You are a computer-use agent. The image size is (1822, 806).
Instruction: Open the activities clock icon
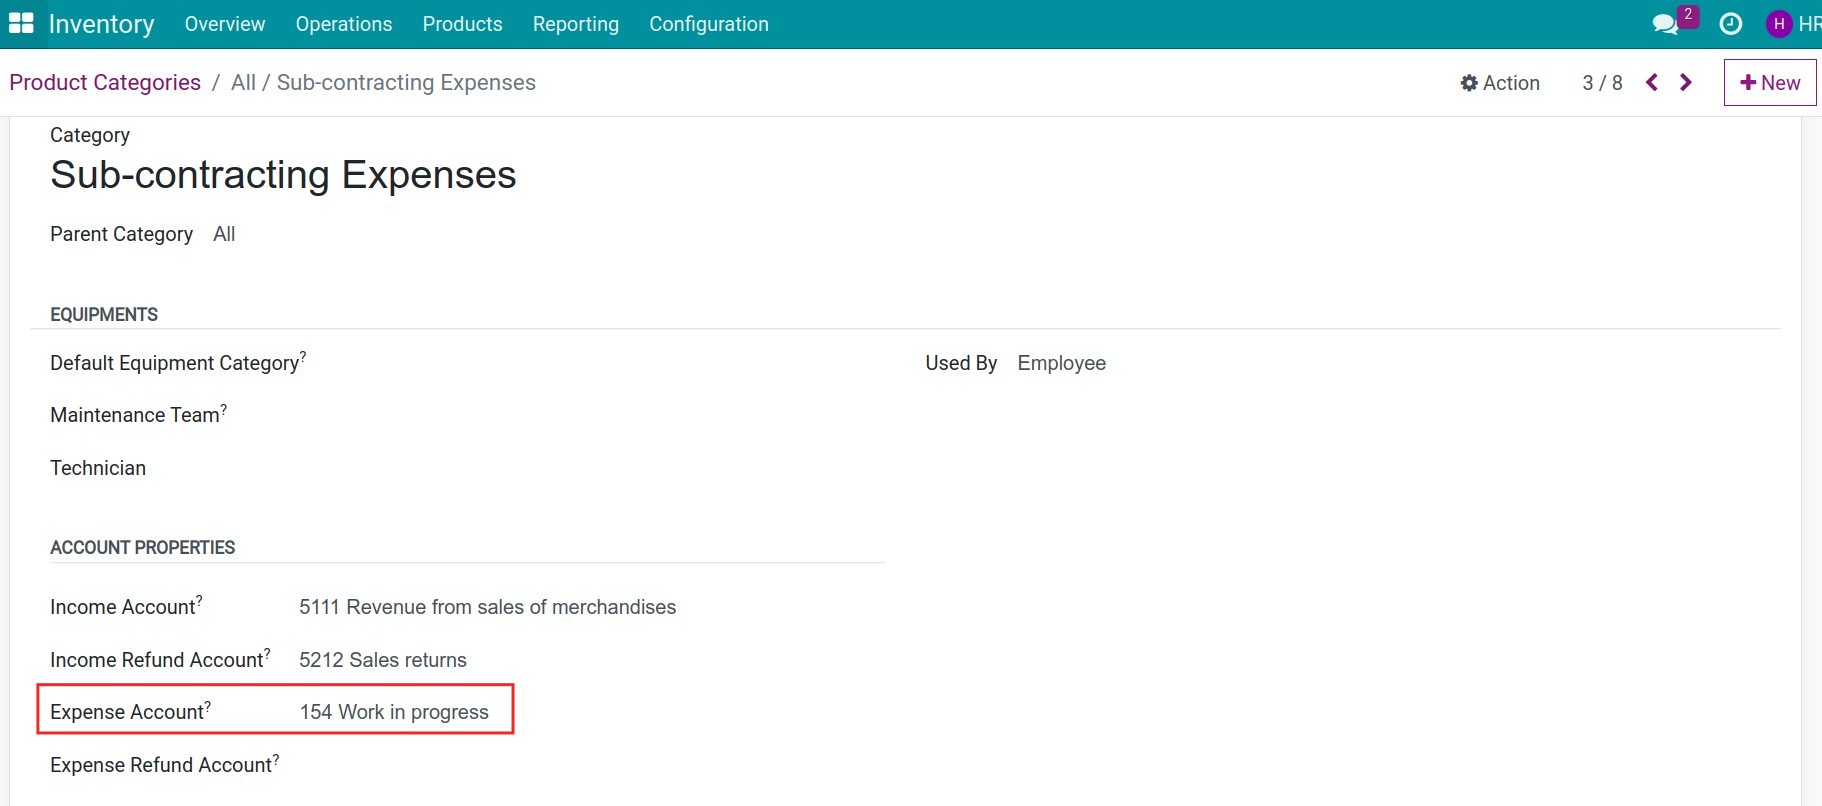[x=1730, y=24]
